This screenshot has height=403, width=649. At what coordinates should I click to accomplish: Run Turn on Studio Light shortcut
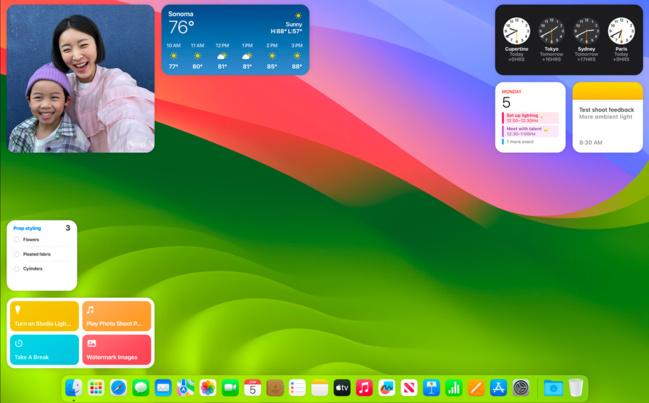(44, 316)
